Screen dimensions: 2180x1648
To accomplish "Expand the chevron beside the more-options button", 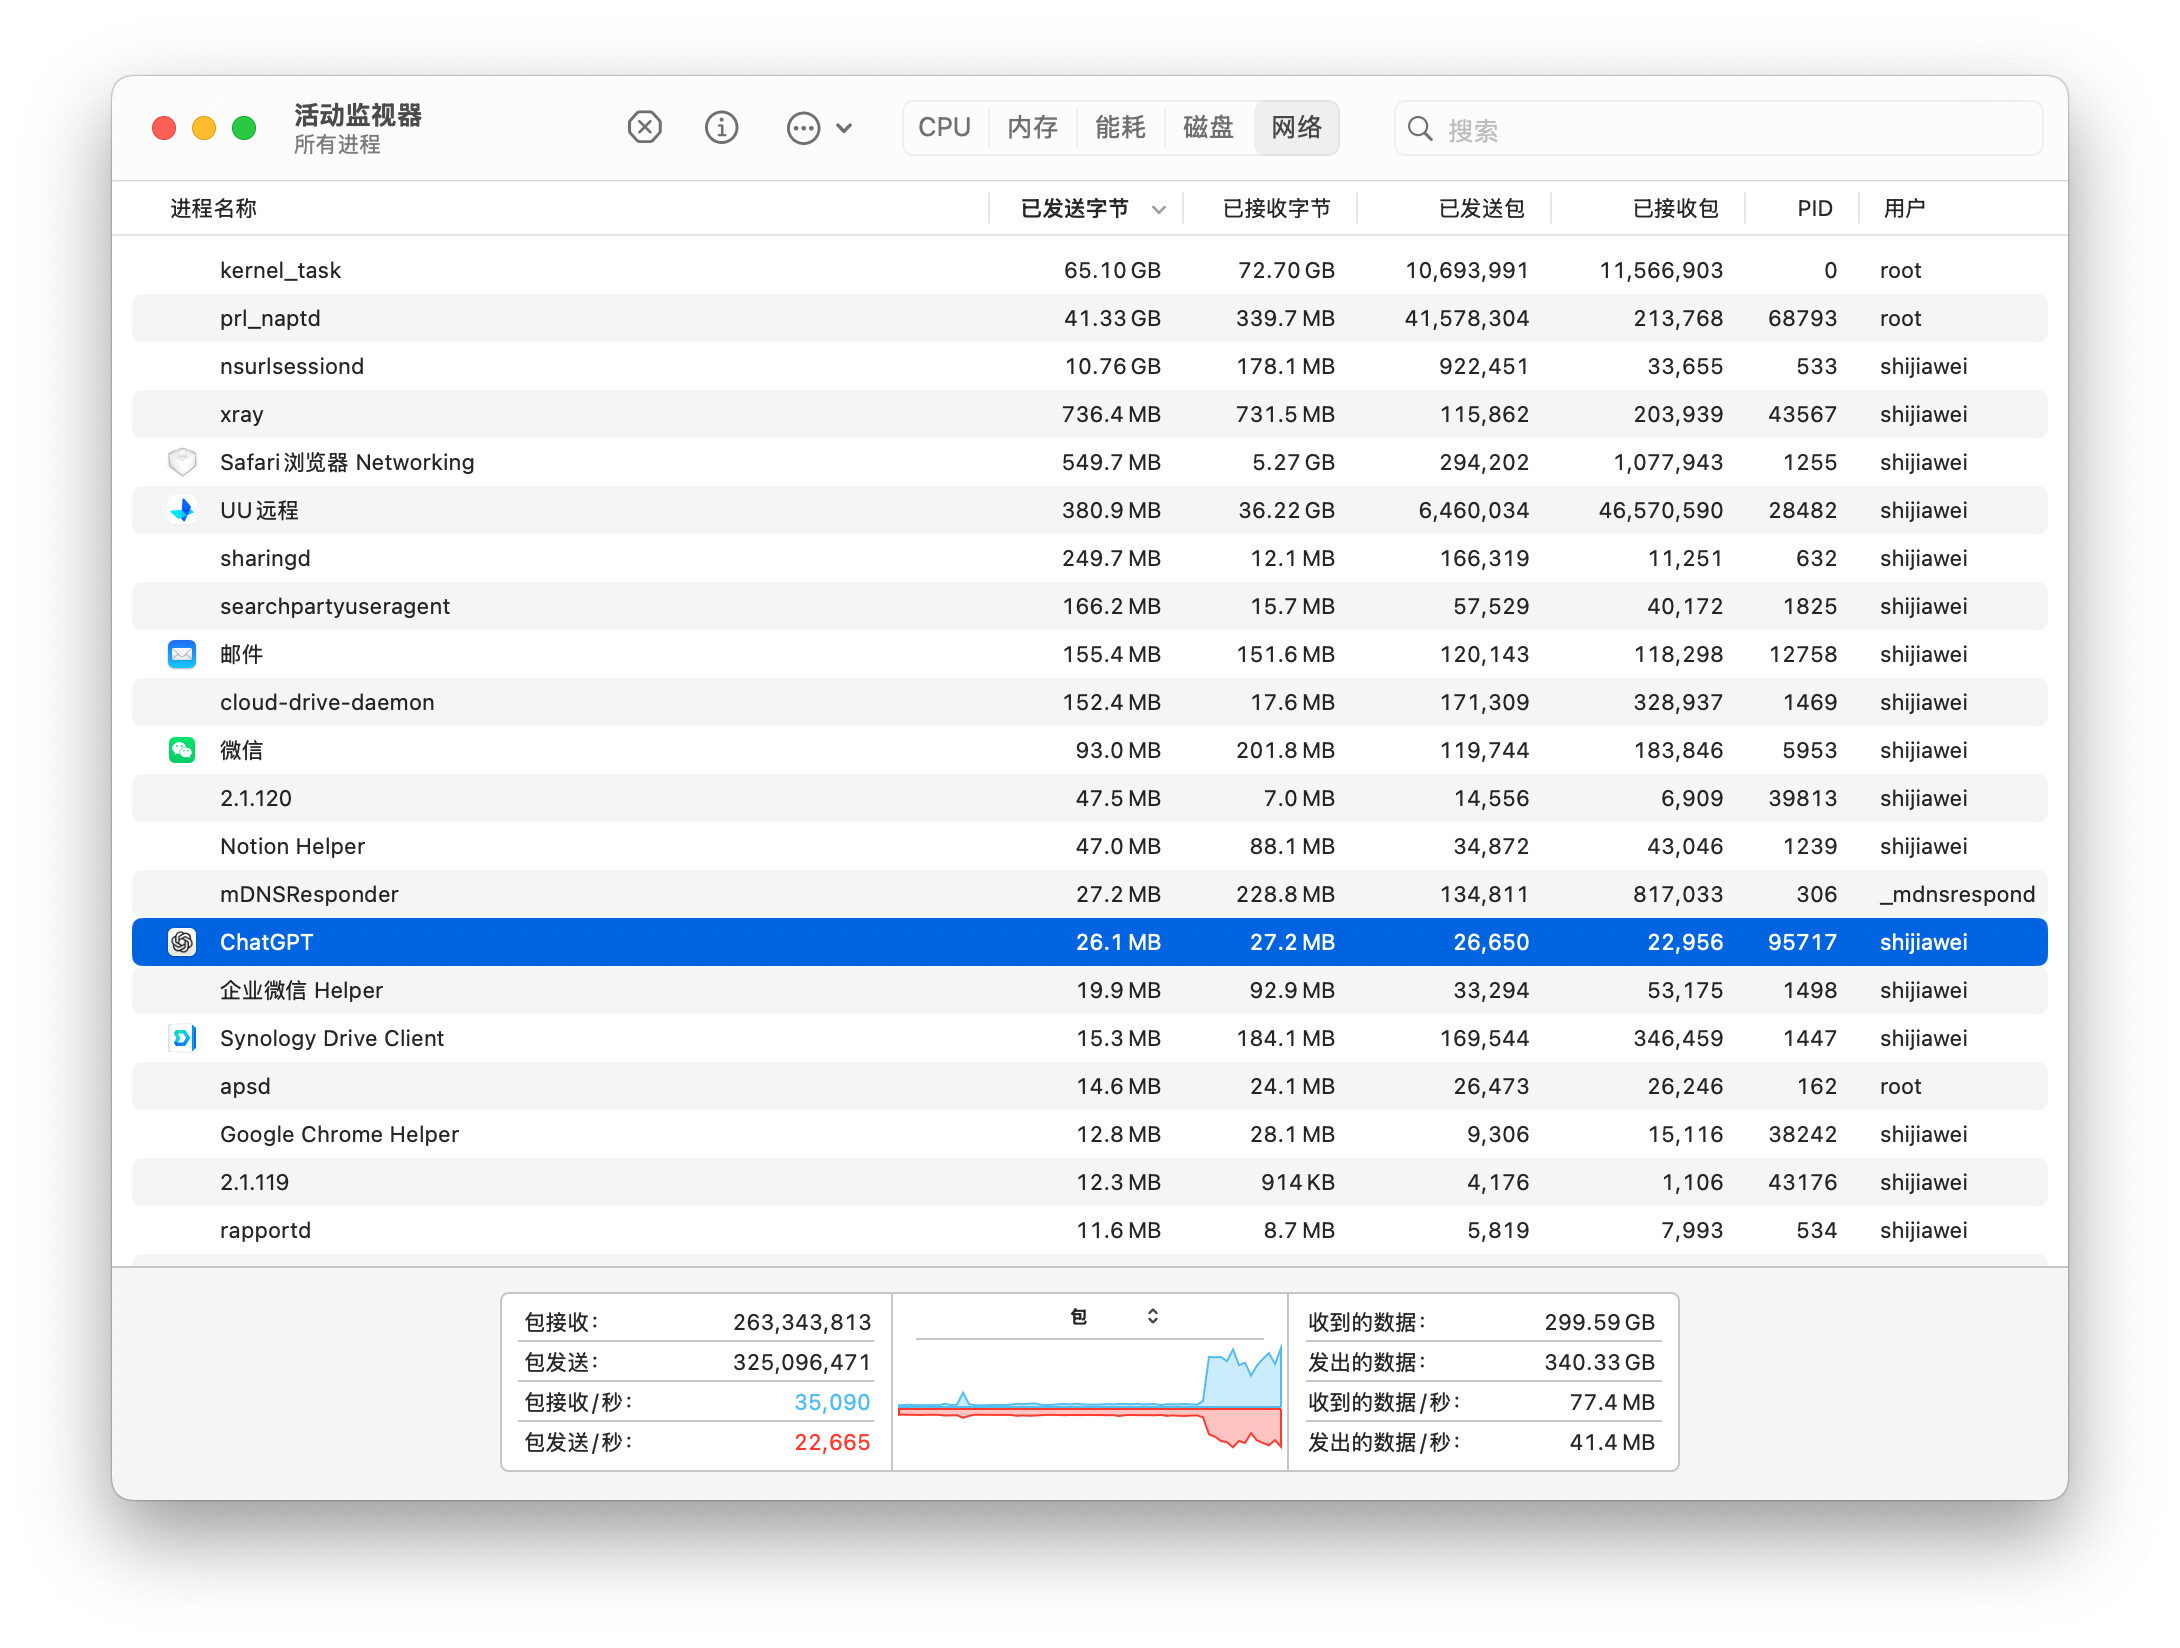I will 844,128.
